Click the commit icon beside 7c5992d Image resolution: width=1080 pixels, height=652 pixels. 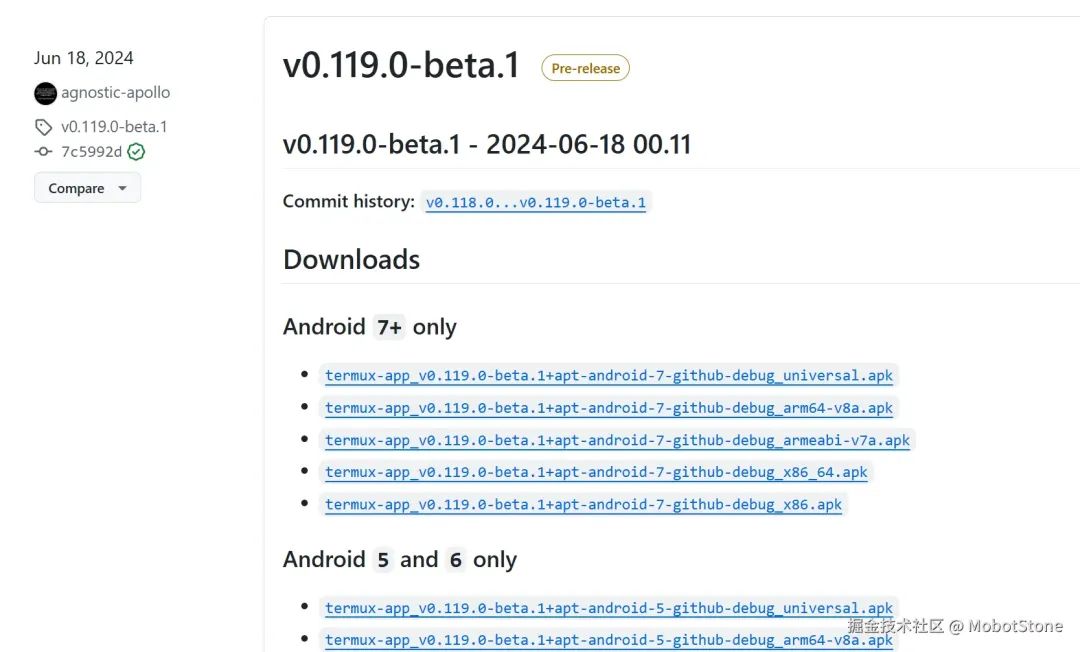(43, 151)
